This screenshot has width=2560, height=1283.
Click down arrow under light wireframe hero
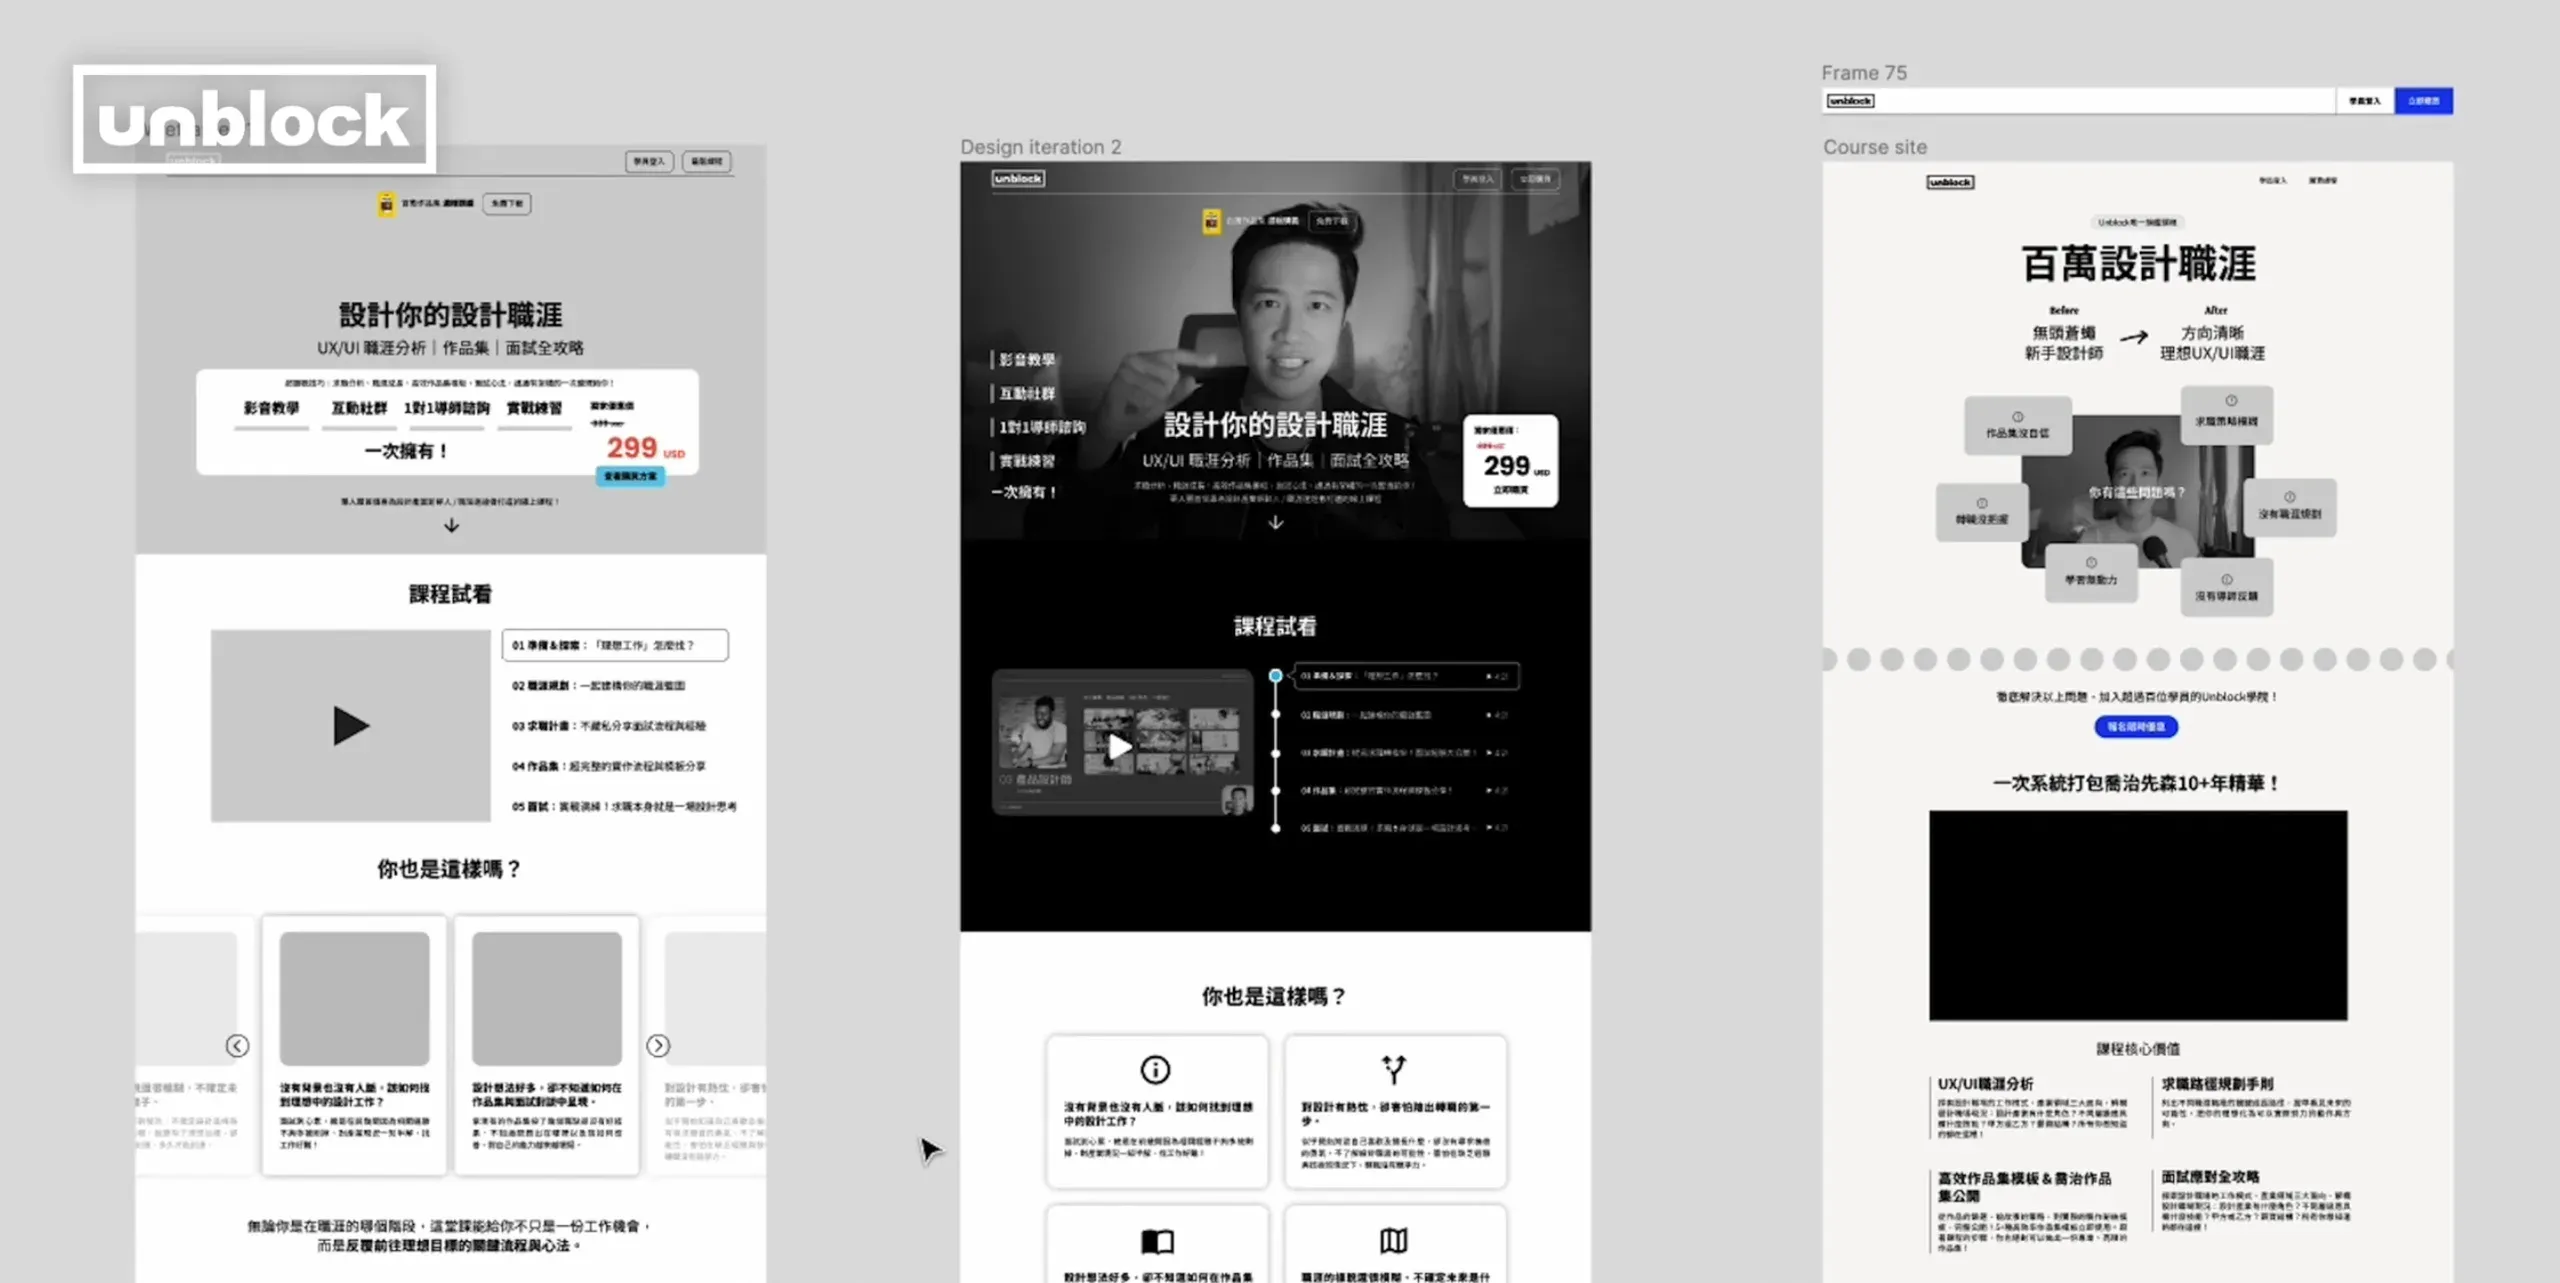coord(452,525)
